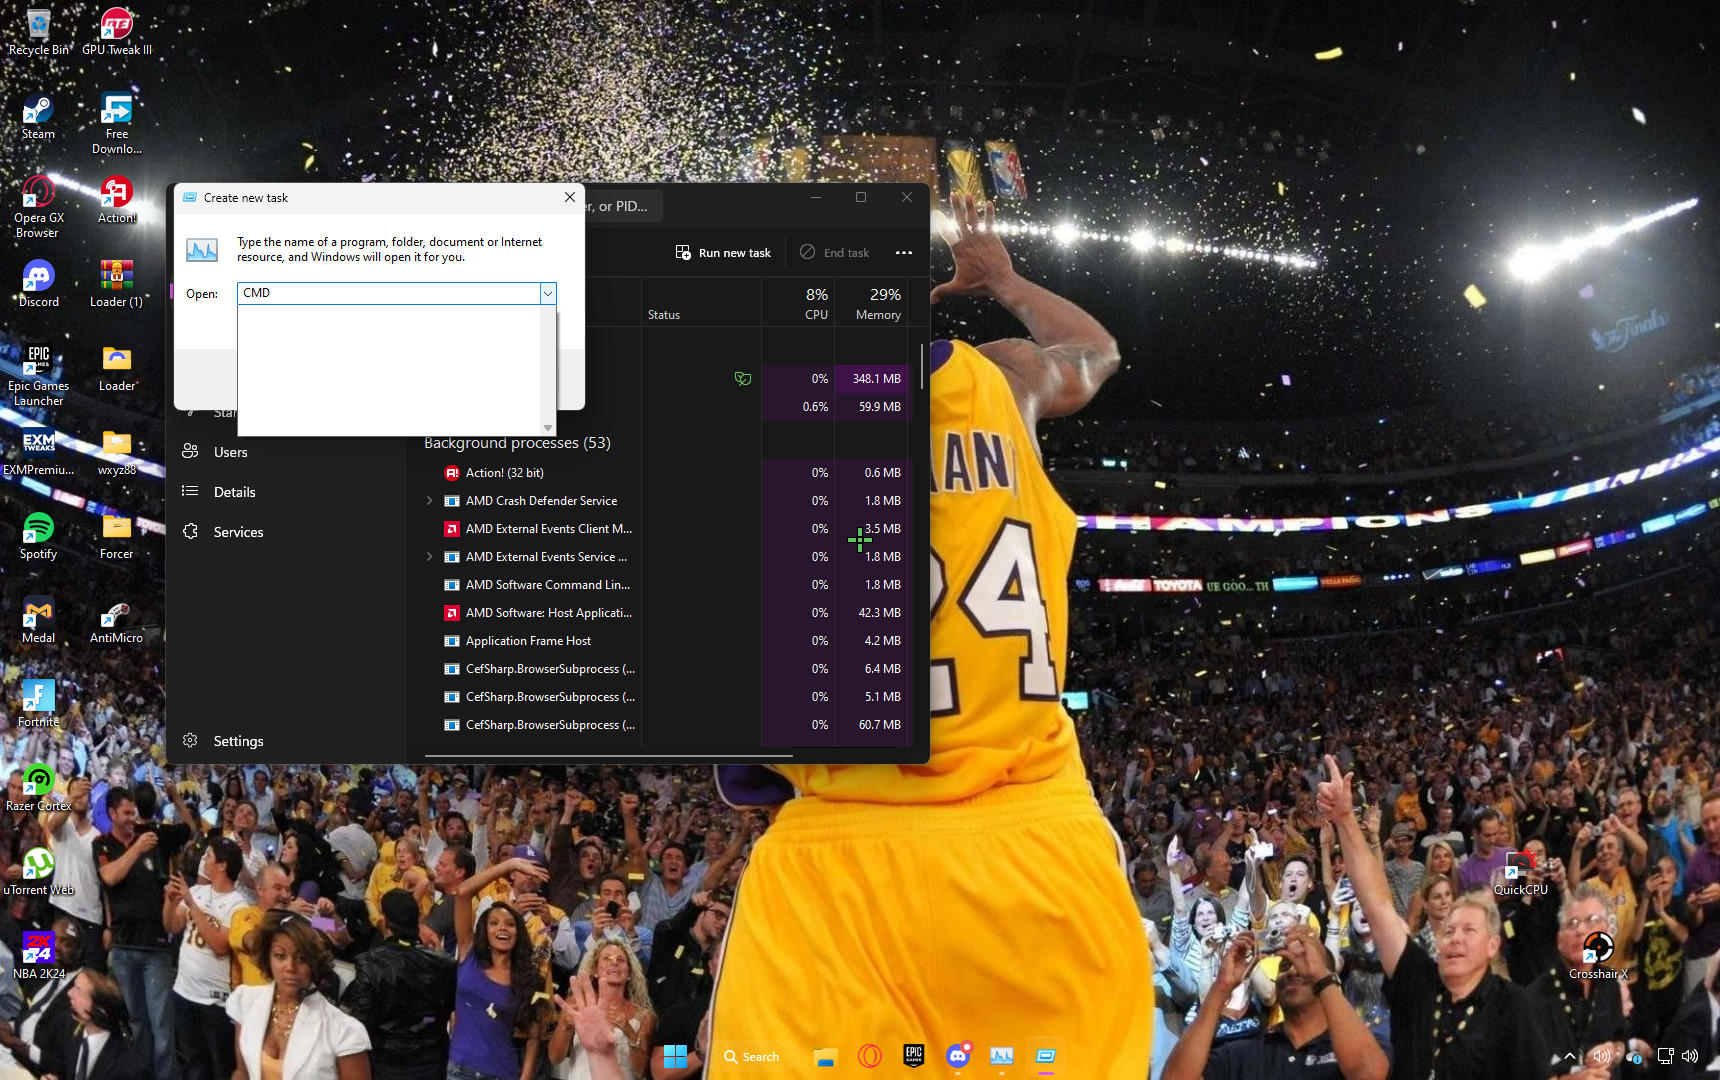The image size is (1720, 1080).
Task: Select the Opera GX Browser shortcut
Action: [x=38, y=206]
